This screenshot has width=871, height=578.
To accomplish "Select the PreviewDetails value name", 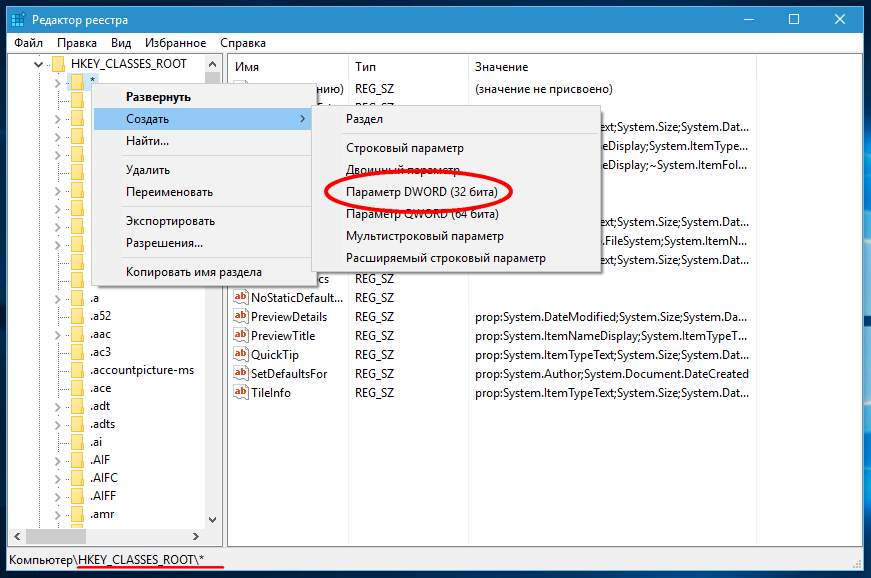I will (x=289, y=317).
